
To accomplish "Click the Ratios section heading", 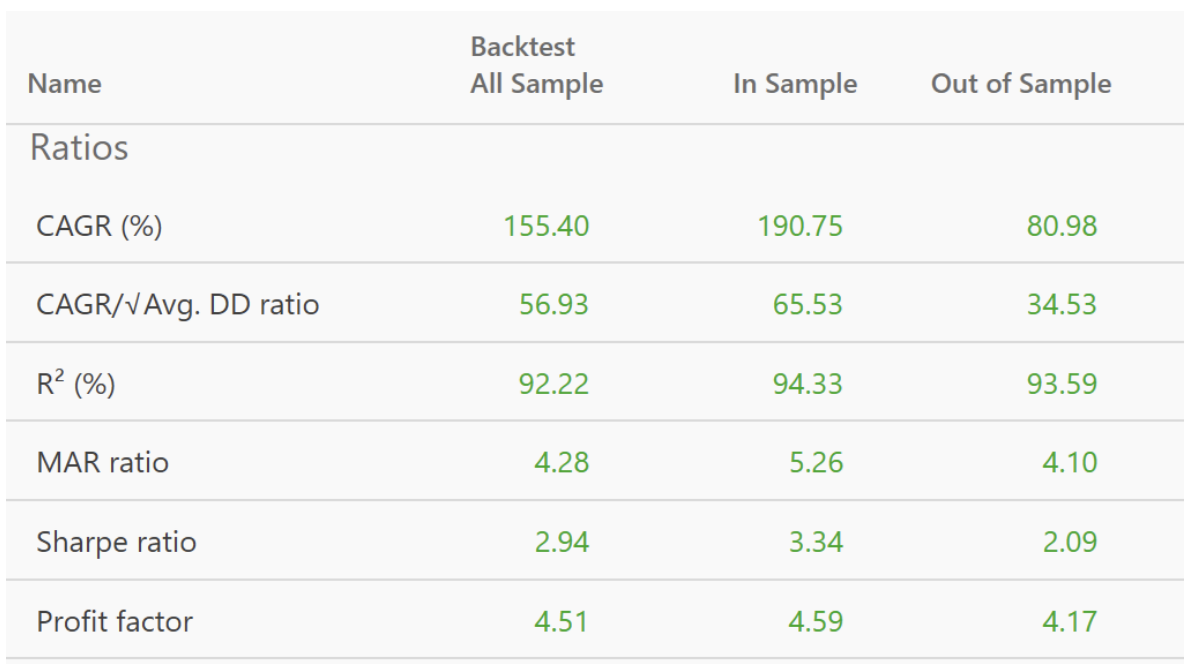I will point(79,148).
